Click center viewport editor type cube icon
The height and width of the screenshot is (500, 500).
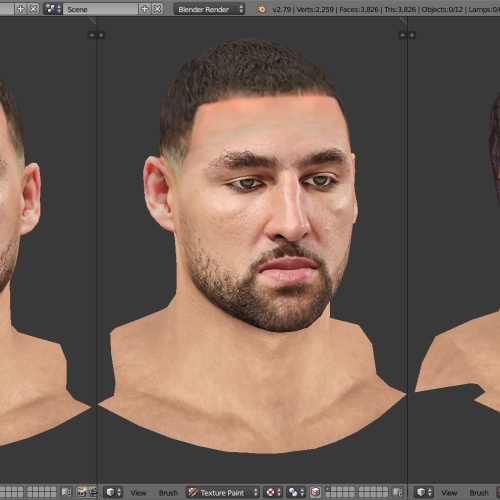pyautogui.click(x=113, y=492)
